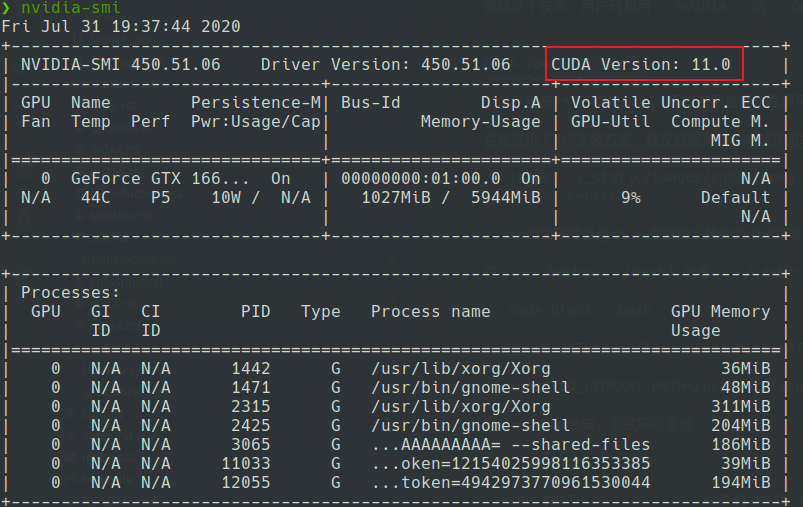Click the 194MiB memory usage value
The width and height of the screenshot is (803, 507).
[741, 482]
